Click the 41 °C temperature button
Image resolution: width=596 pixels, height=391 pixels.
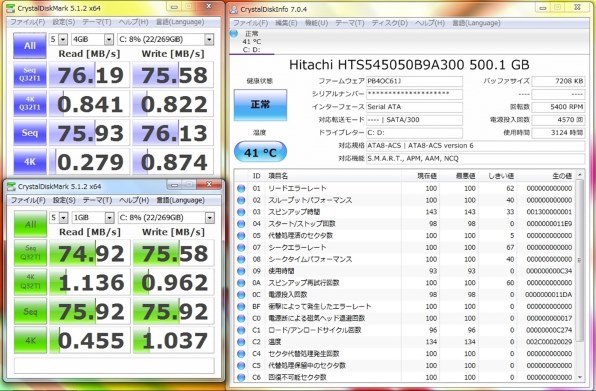(260, 152)
